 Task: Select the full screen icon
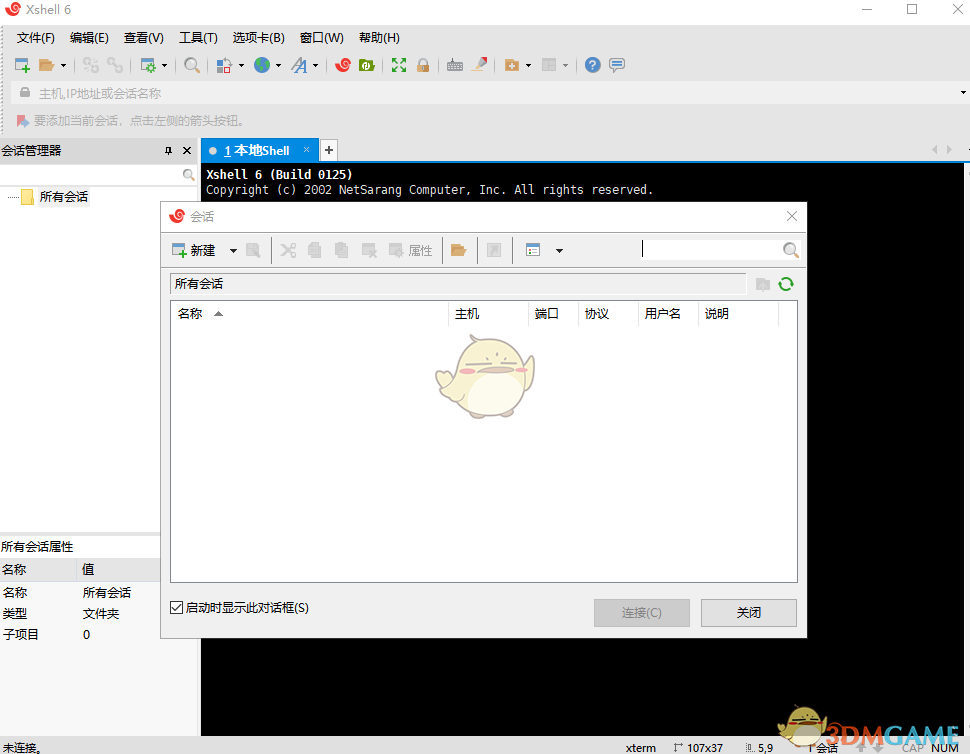(397, 64)
